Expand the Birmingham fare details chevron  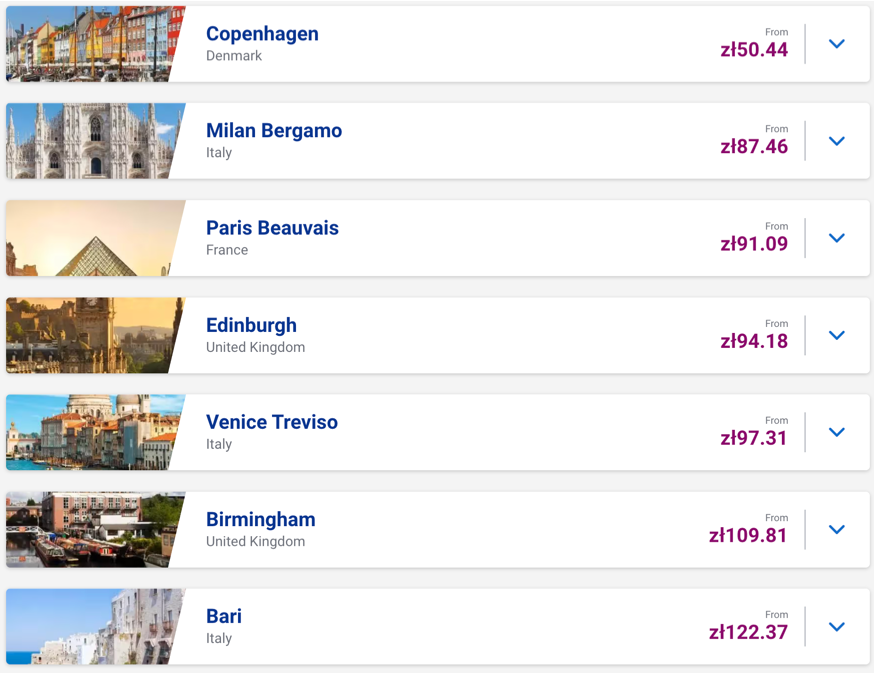click(837, 529)
